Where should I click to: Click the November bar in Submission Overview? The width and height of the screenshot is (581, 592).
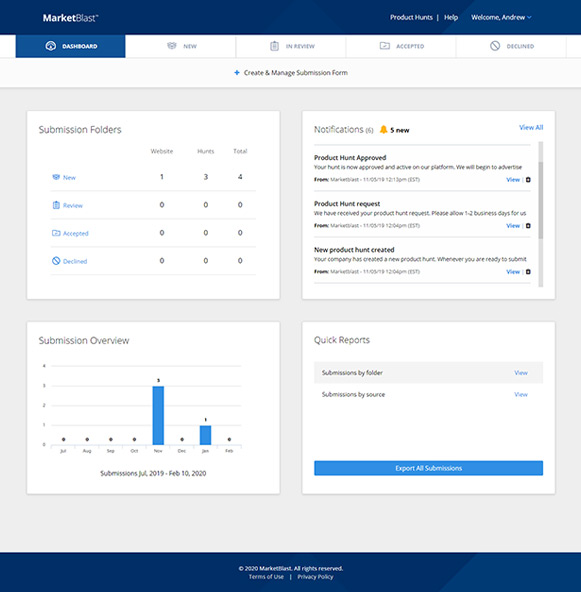tap(158, 415)
